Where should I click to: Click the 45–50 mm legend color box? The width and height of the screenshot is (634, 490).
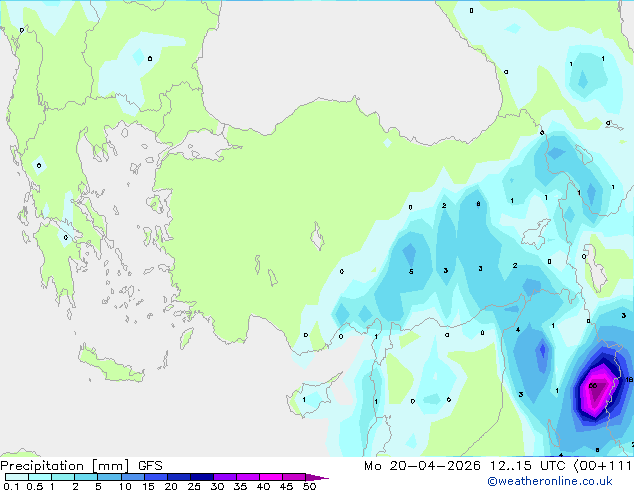[x=294, y=477]
